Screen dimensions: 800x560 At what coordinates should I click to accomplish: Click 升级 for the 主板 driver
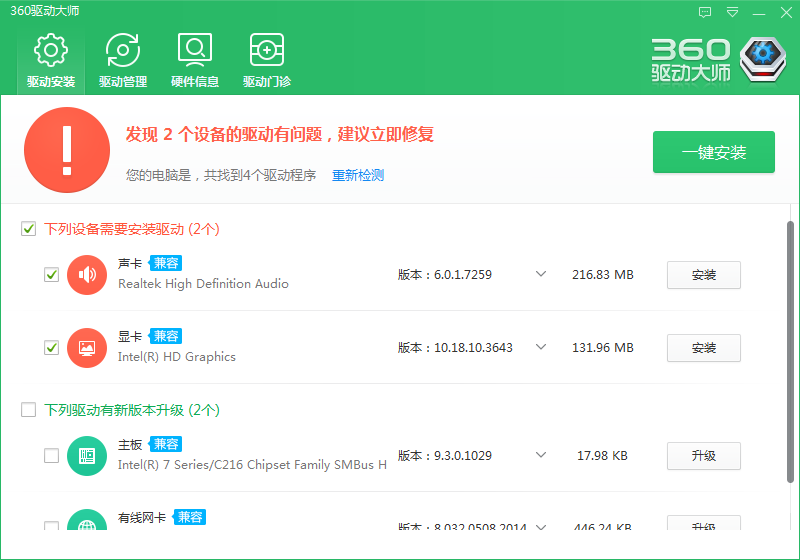pyautogui.click(x=704, y=456)
